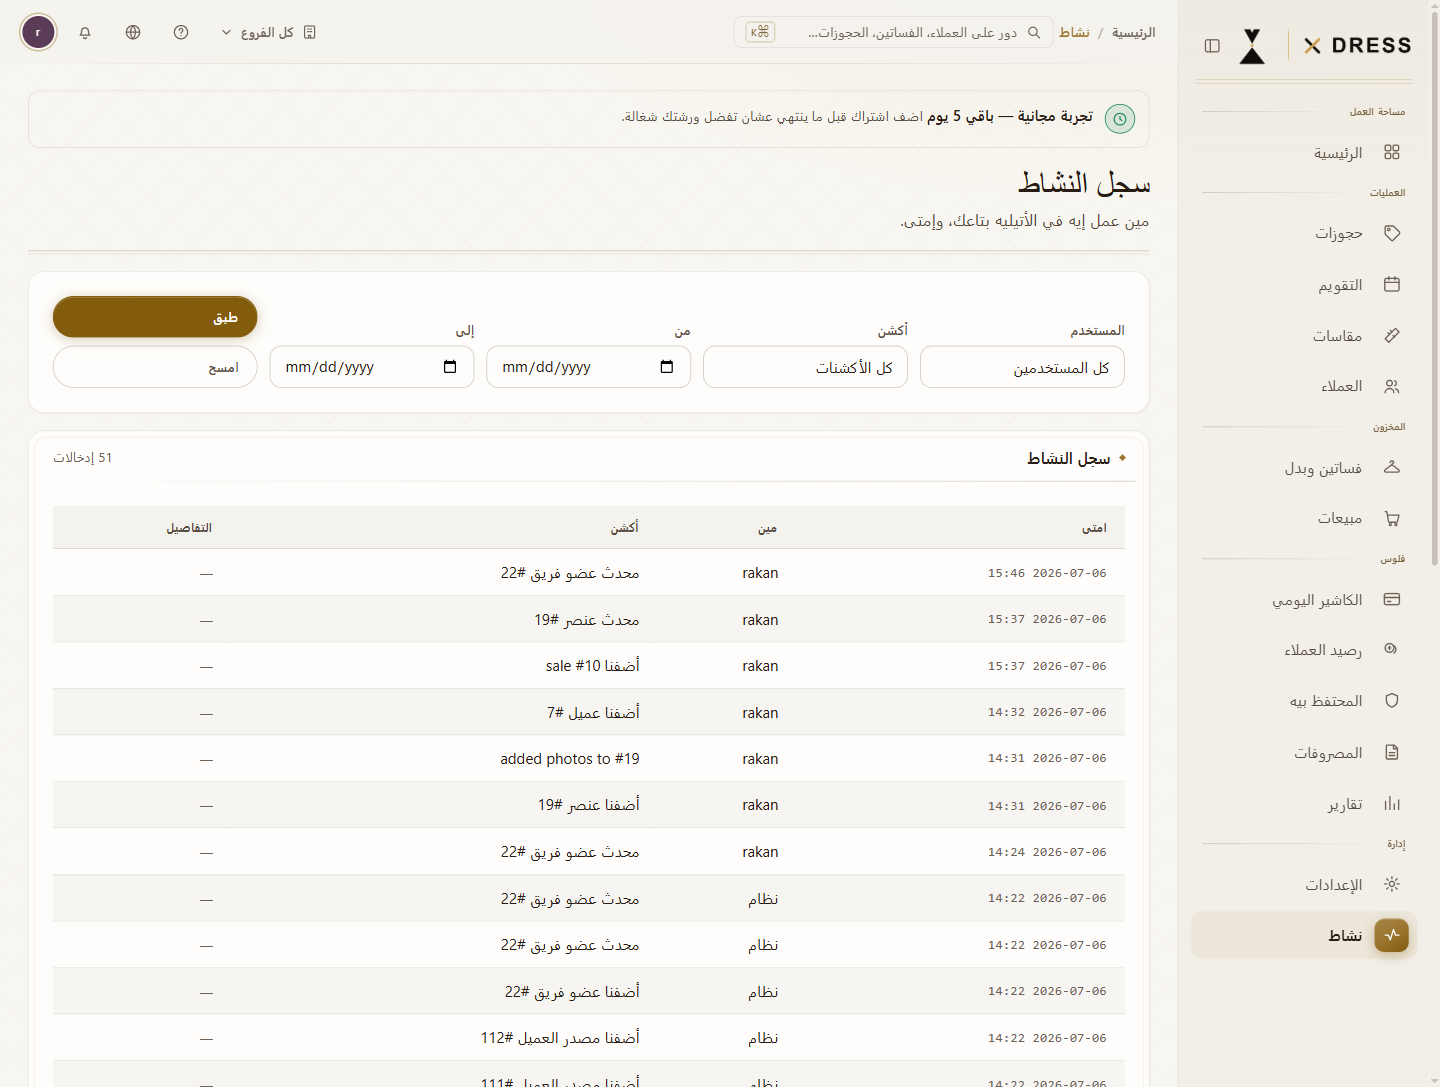Expand the كل الفروع branch dropdown

pos(268,32)
